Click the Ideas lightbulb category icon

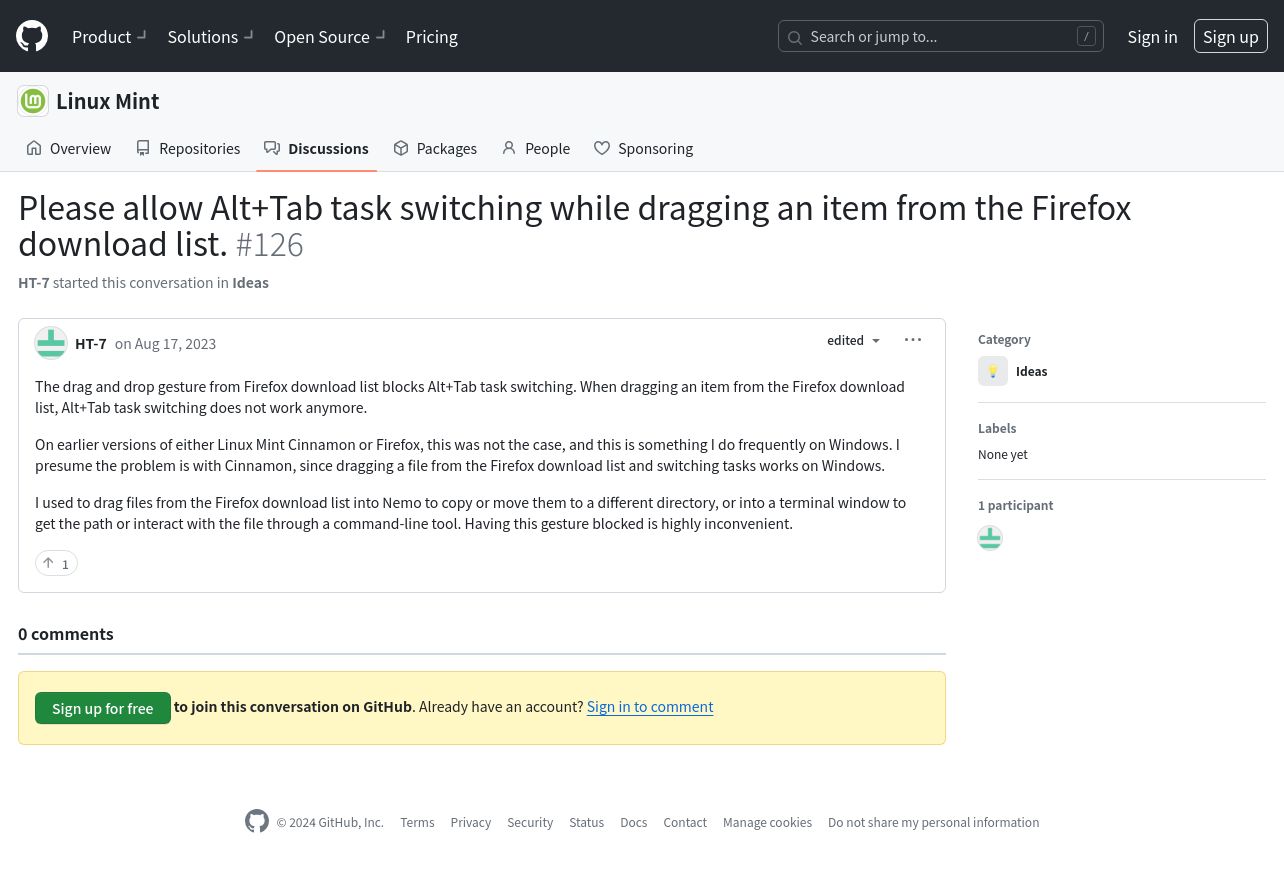tap(993, 371)
